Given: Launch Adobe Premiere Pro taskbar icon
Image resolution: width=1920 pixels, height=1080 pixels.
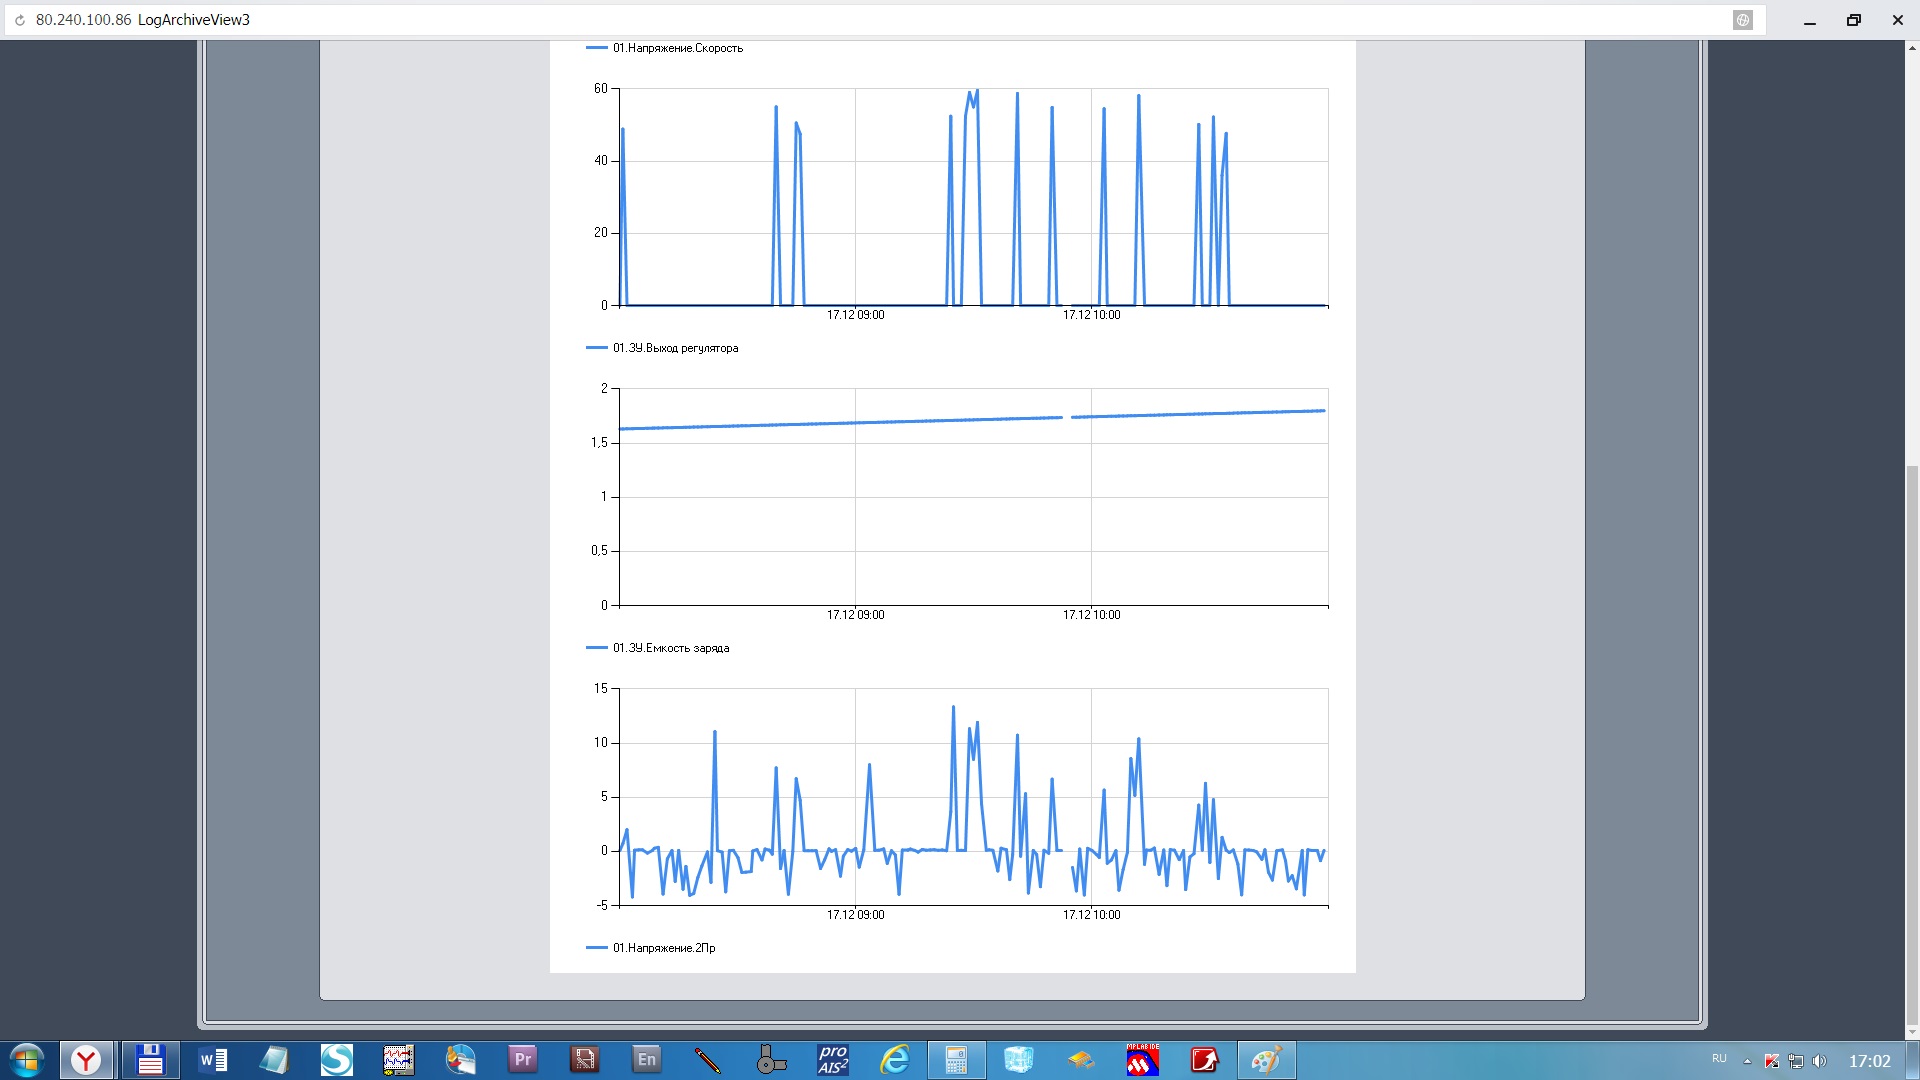Looking at the screenshot, I should tap(522, 1059).
